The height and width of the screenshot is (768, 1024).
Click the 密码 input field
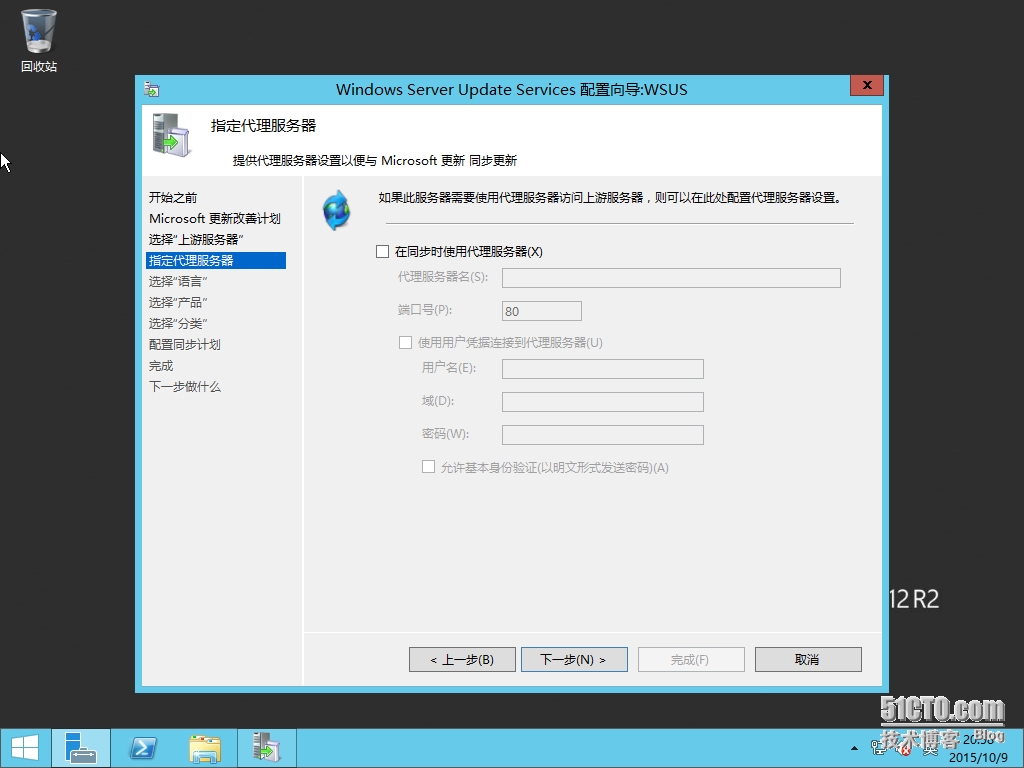tap(603, 435)
